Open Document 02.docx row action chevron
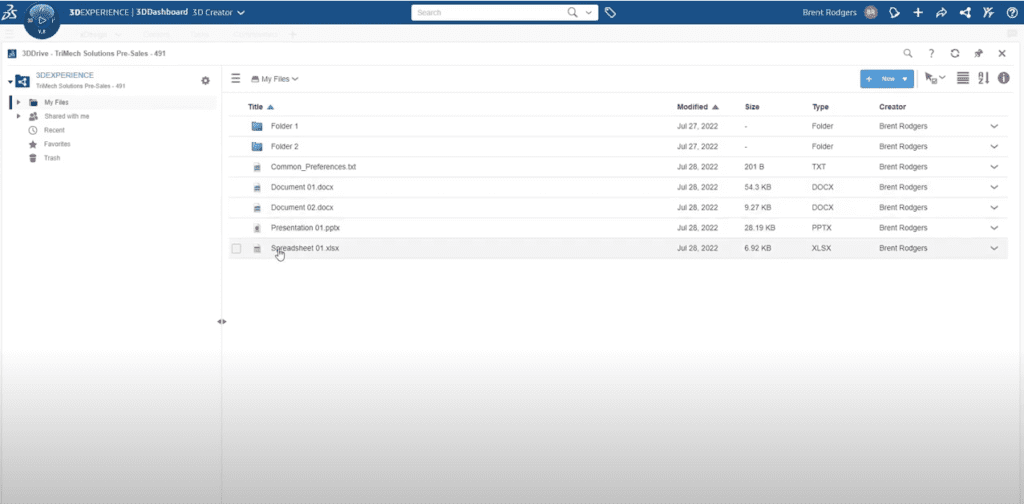The image size is (1024, 504). point(995,208)
